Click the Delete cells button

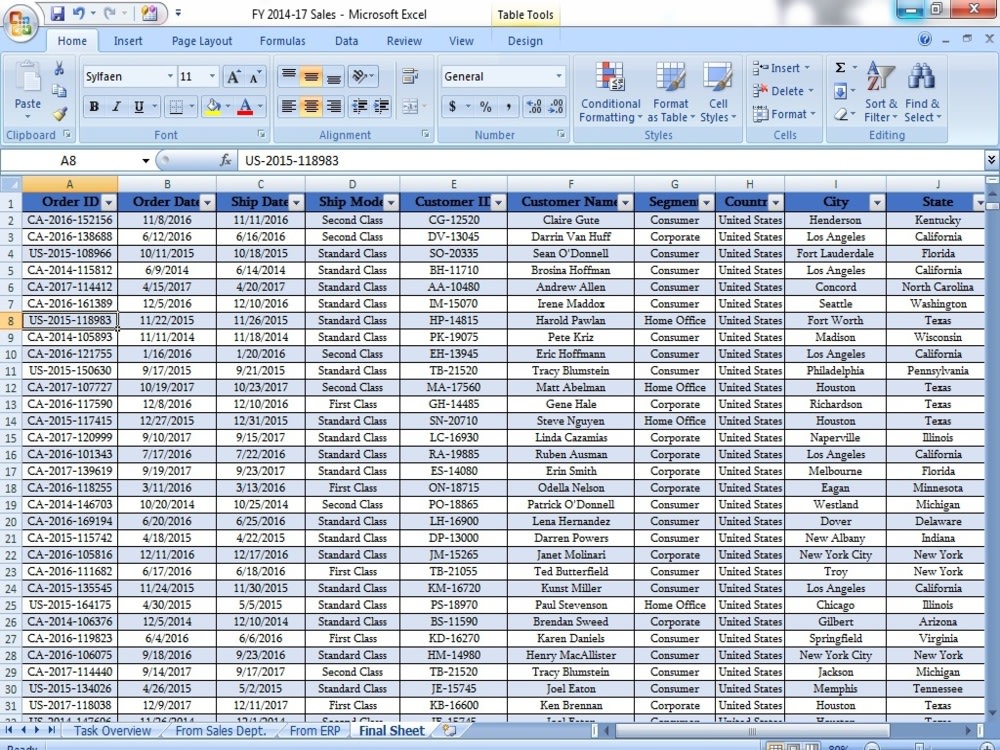coord(783,91)
